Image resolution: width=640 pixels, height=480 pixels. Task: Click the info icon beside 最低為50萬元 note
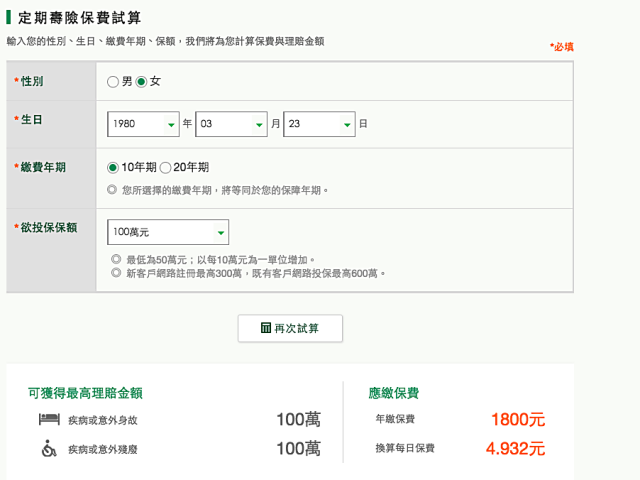pos(116,259)
